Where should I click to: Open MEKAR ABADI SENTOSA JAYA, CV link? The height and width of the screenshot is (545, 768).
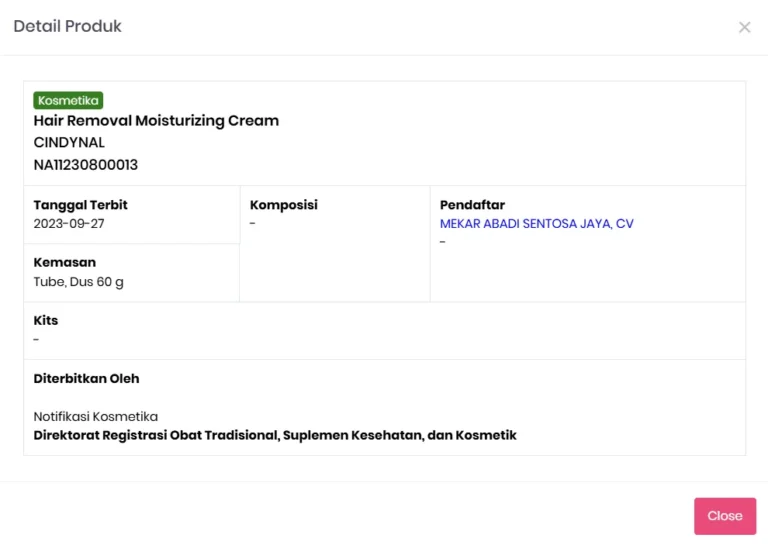point(536,224)
